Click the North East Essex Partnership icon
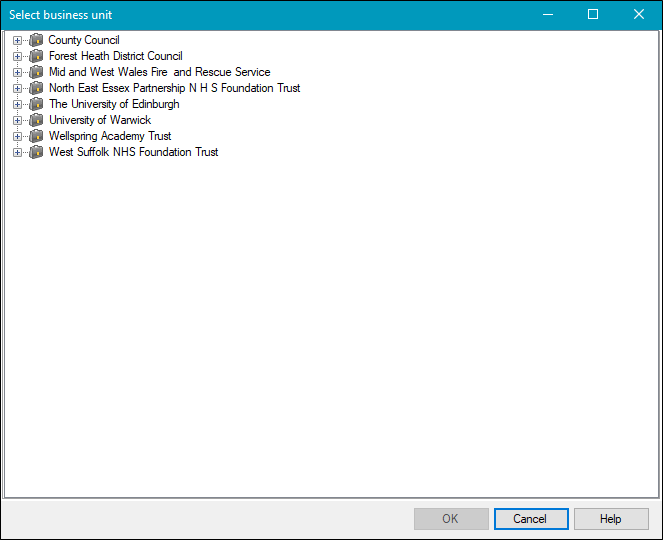This screenshot has width=663, height=540. tap(36, 88)
